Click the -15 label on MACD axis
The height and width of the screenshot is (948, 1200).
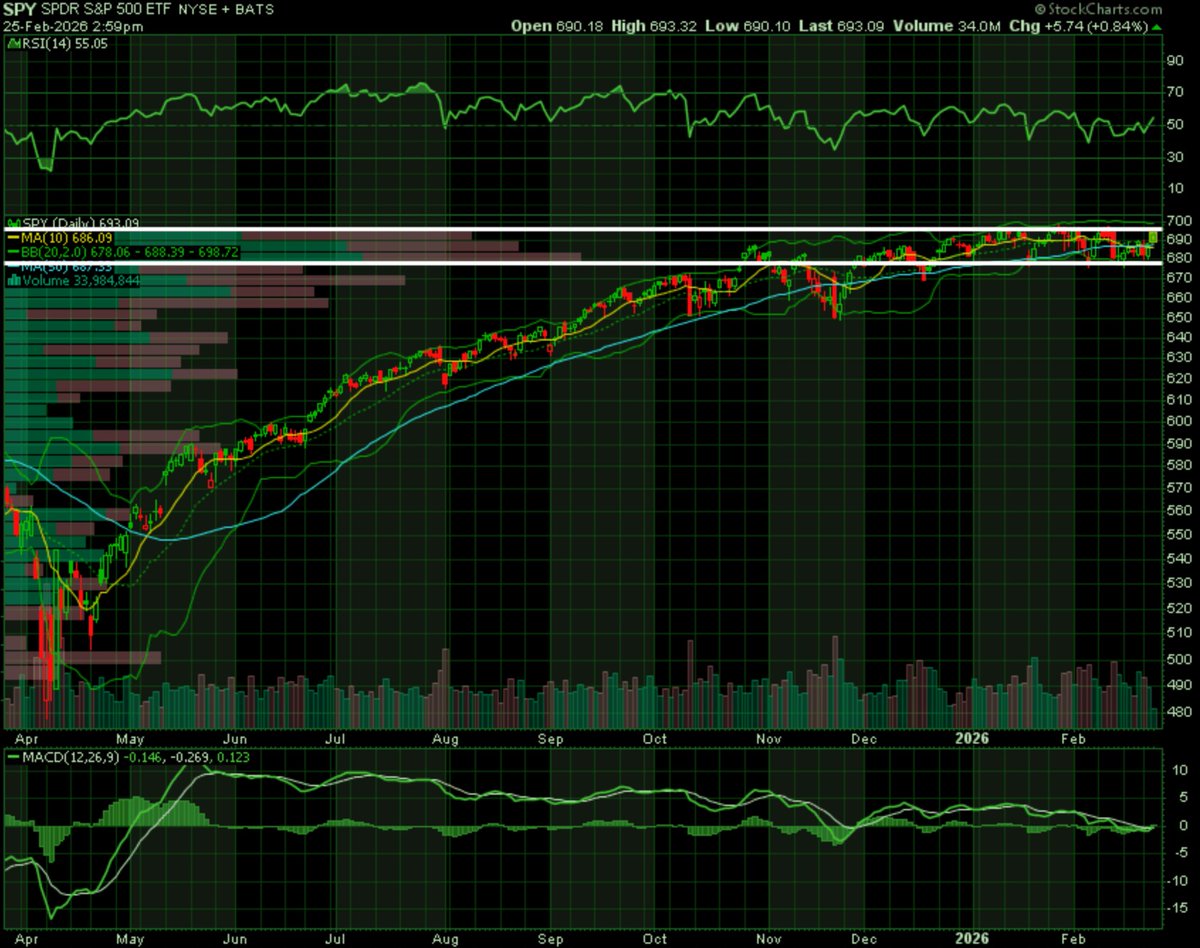[x=1177, y=908]
